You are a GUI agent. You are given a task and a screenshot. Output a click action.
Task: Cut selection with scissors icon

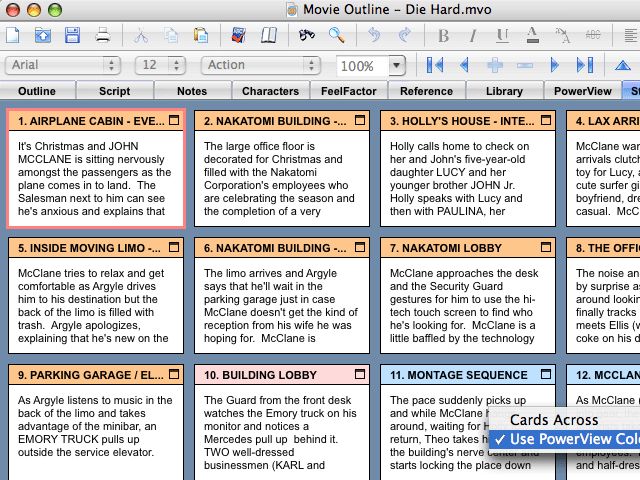tap(141, 36)
